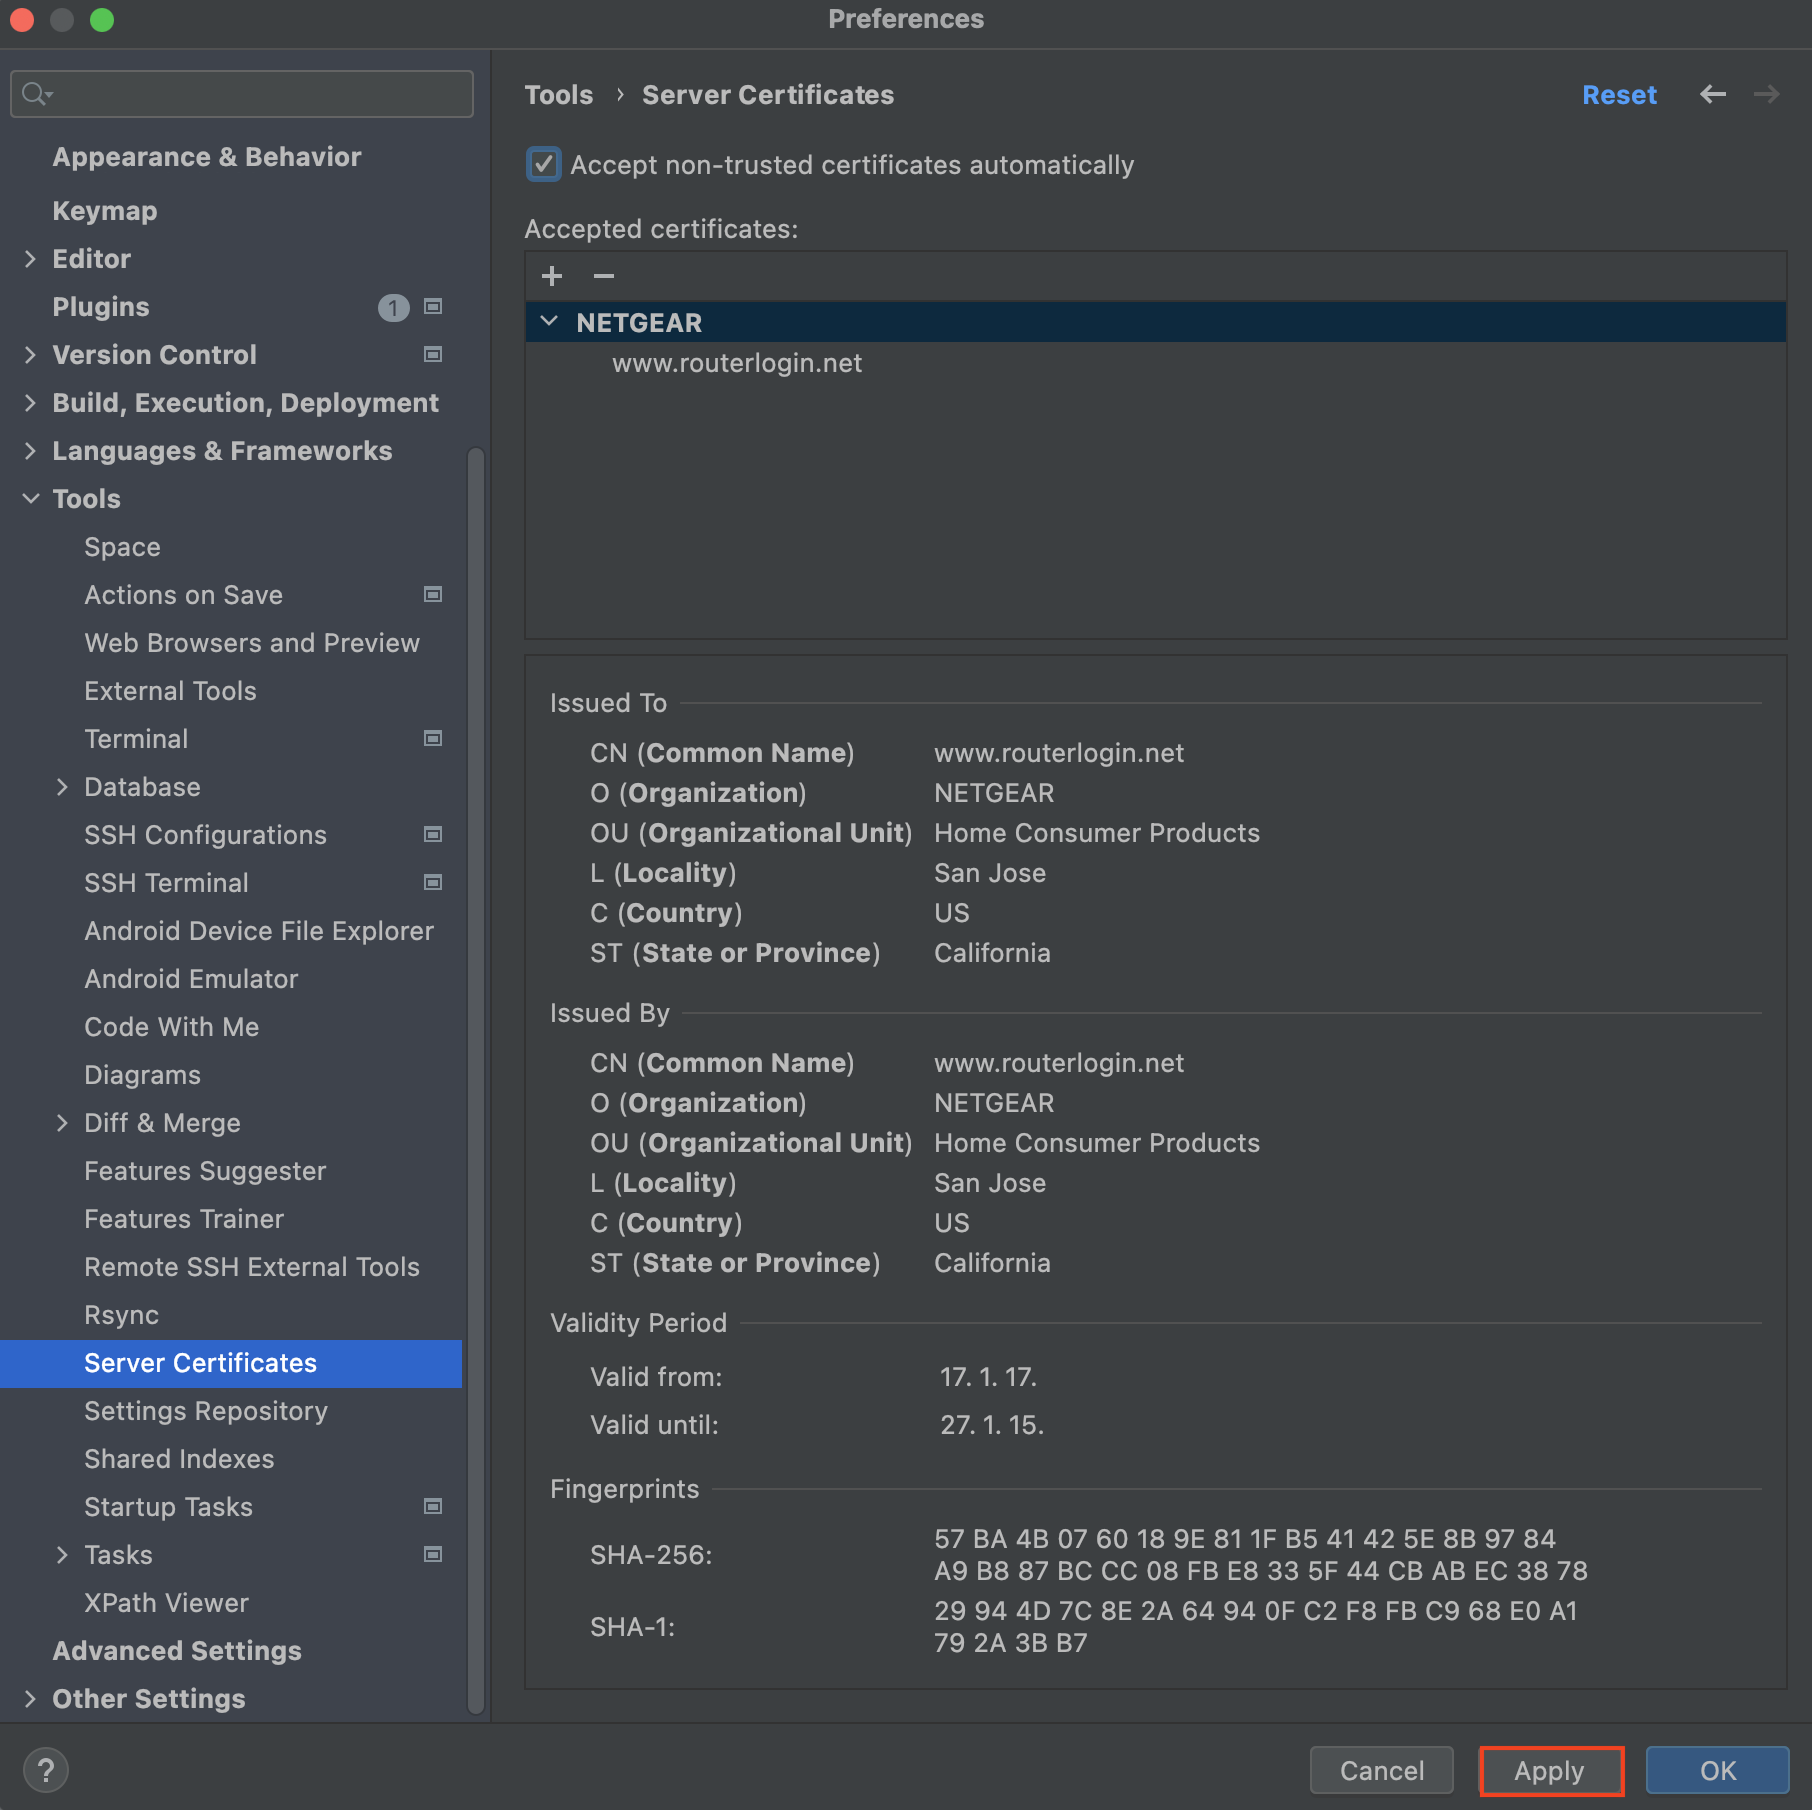Expand Other Settings section
This screenshot has height=1810, width=1812.
tap(30, 1699)
